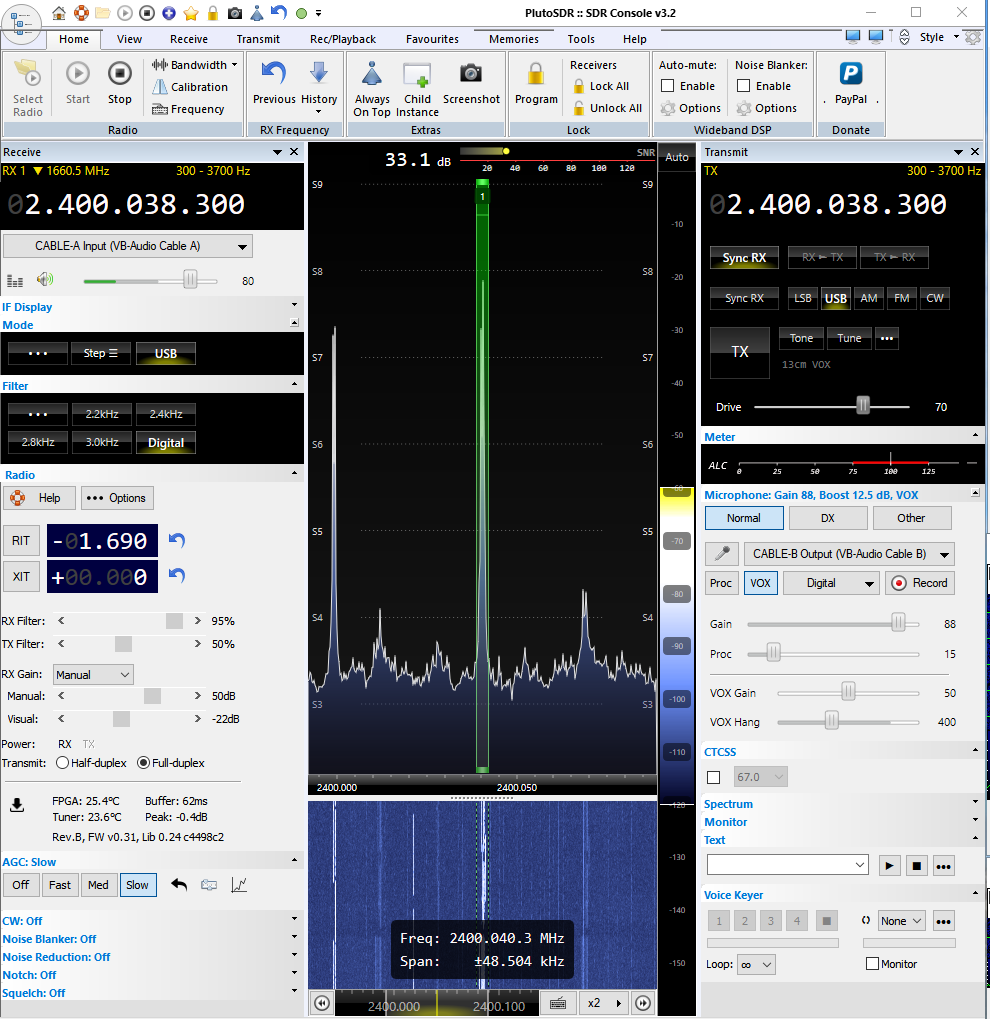Open Child Instance from Extras group

coord(417,75)
